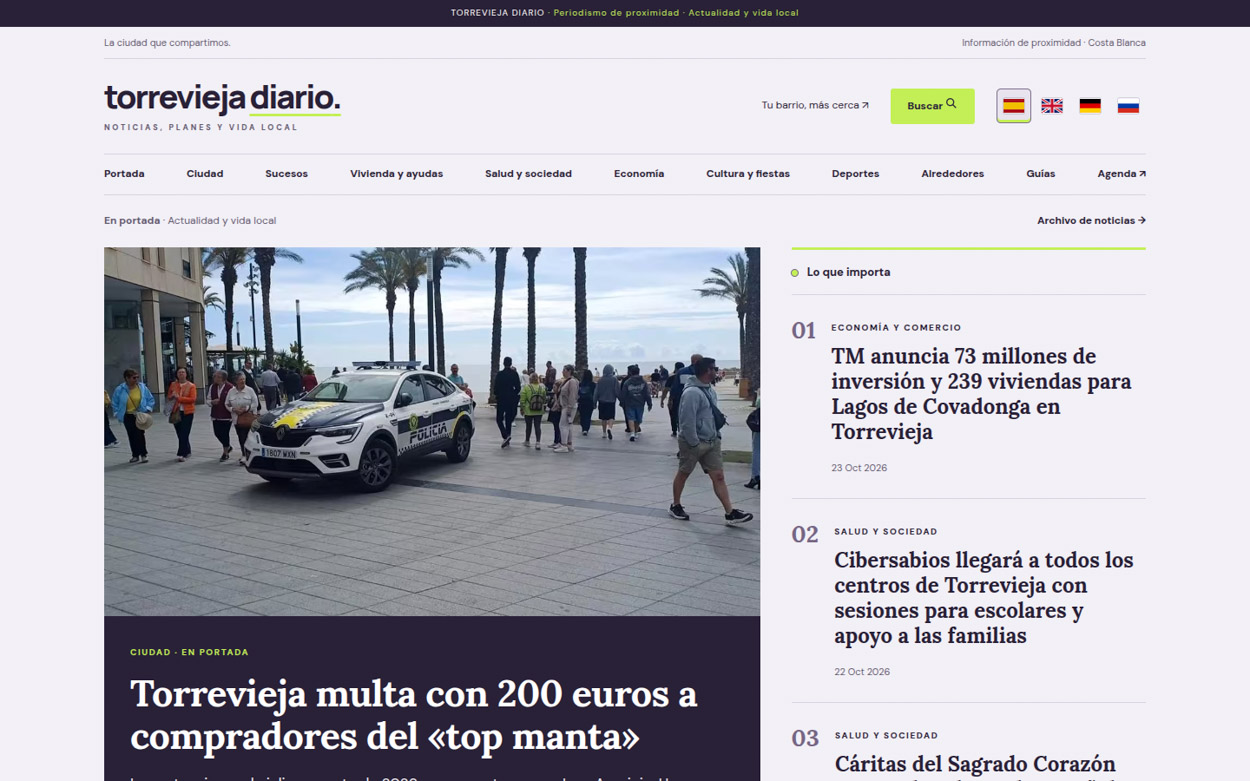1250x781 pixels.
Task: Go to Portada in navigation
Action: click(124, 174)
